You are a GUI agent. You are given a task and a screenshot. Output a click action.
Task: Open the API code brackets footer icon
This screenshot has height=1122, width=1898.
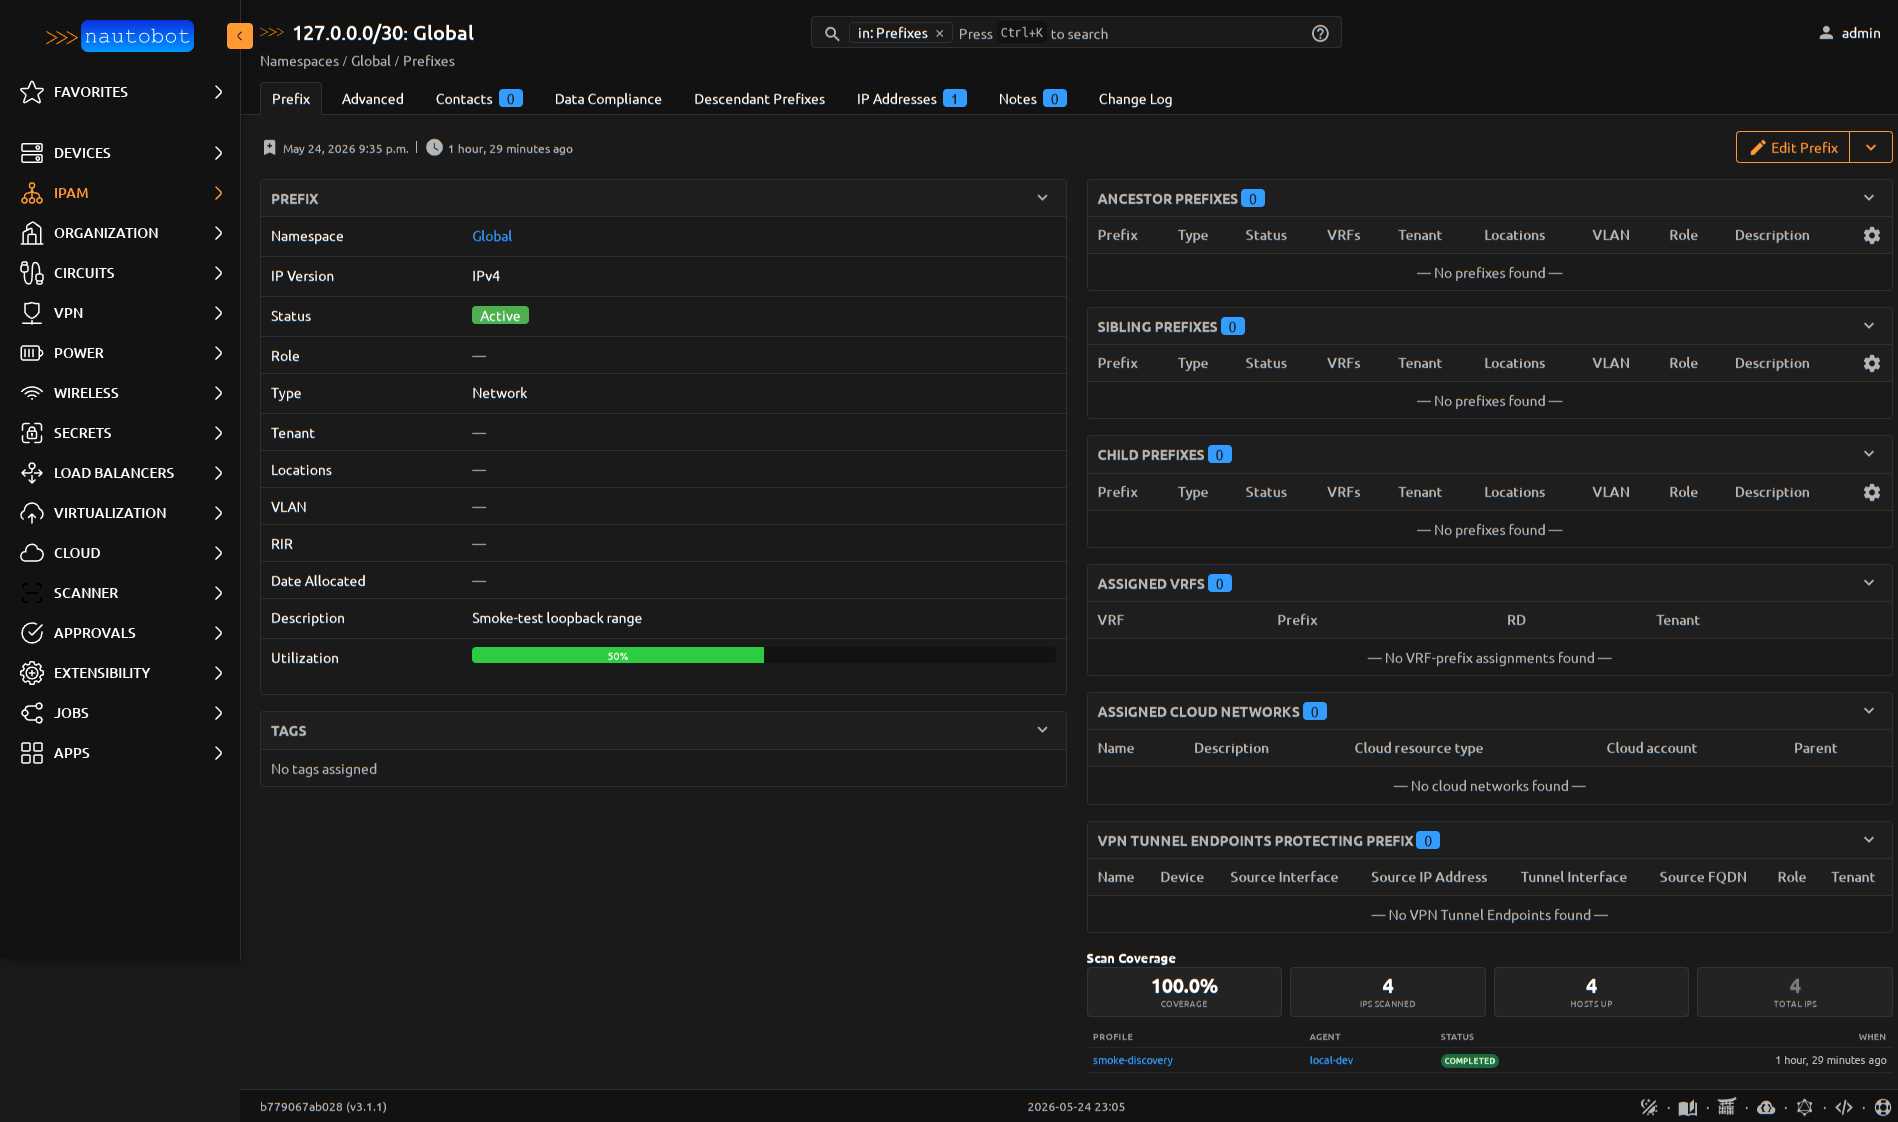1844,1107
